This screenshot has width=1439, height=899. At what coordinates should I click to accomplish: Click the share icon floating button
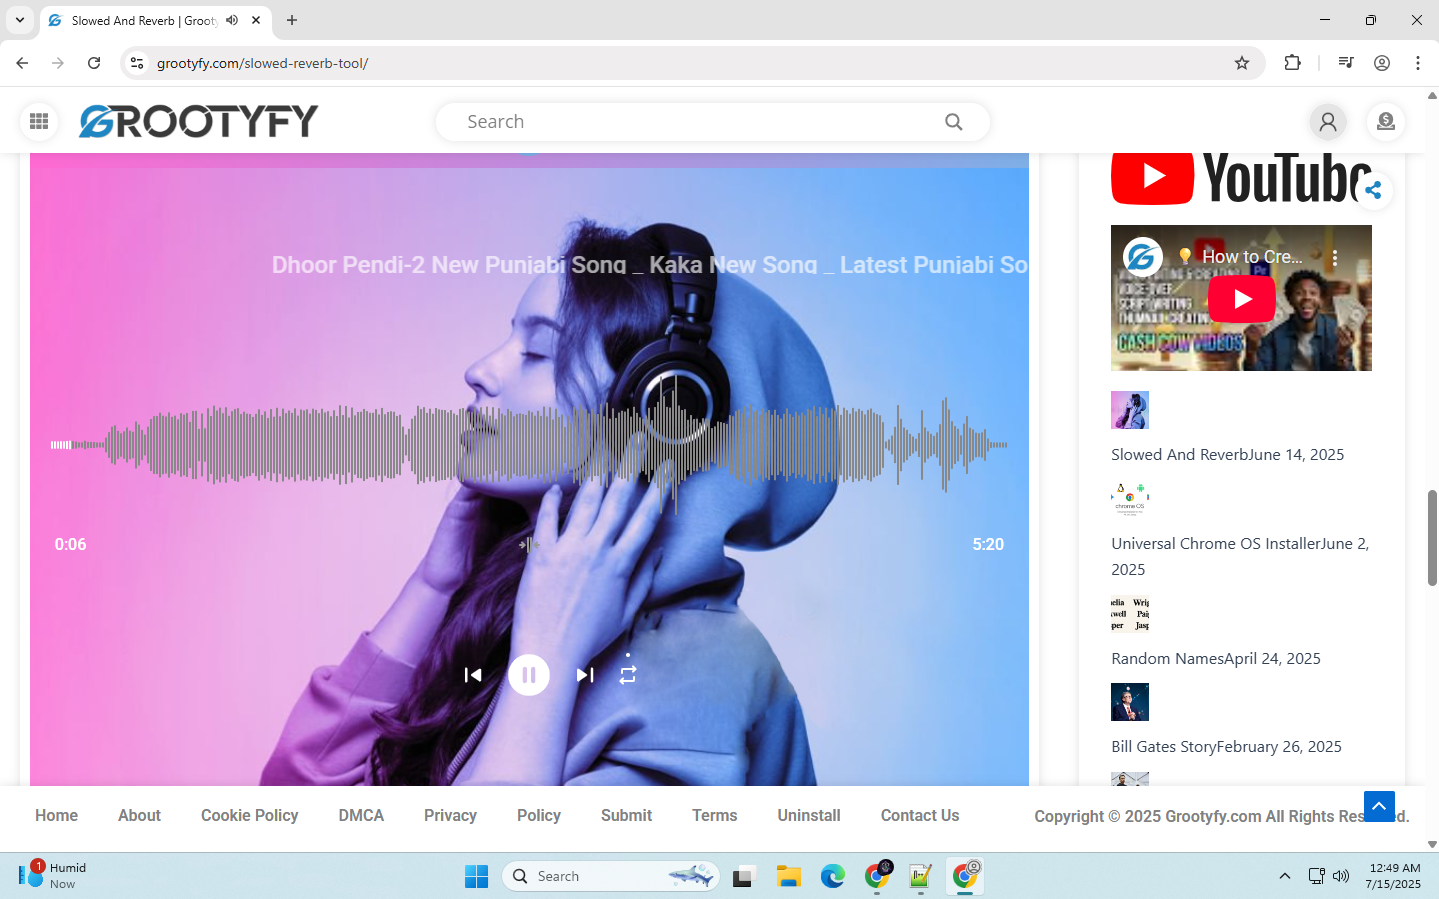1373,190
